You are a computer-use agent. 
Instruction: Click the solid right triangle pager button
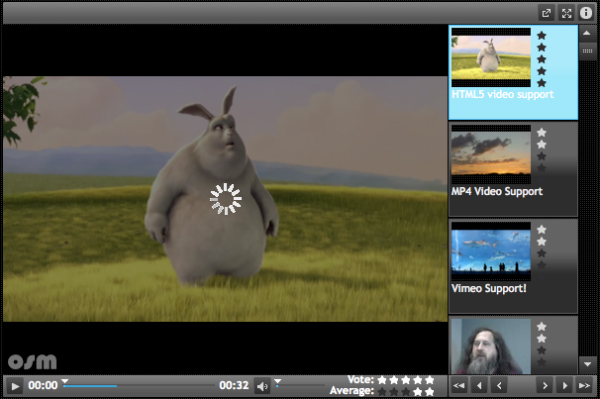pyautogui.click(x=564, y=385)
